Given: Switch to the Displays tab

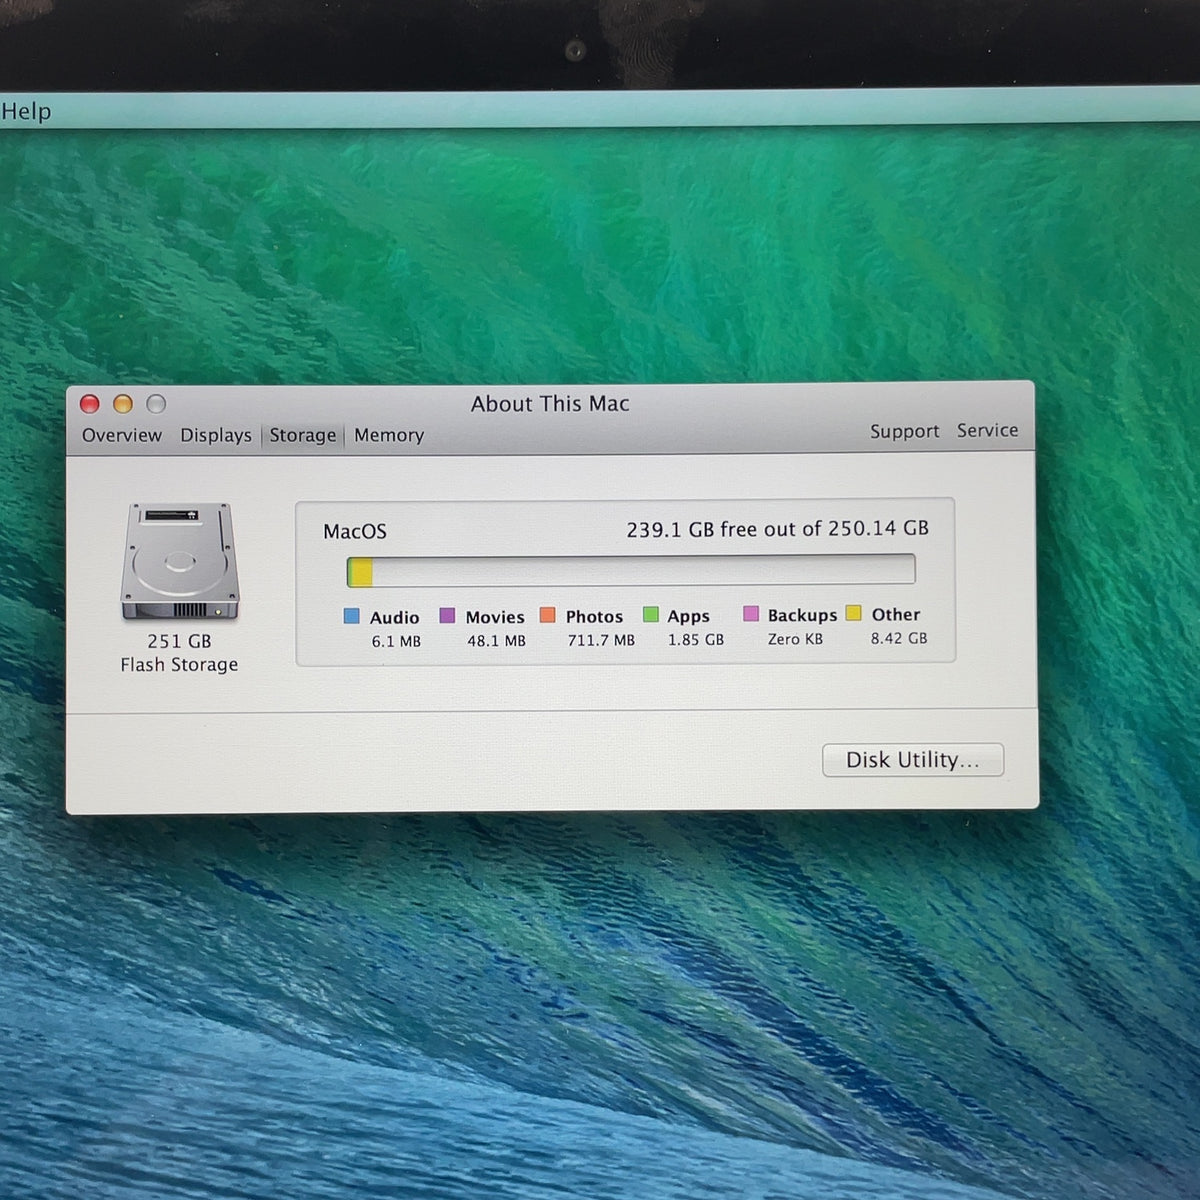Looking at the screenshot, I should pyautogui.click(x=216, y=435).
